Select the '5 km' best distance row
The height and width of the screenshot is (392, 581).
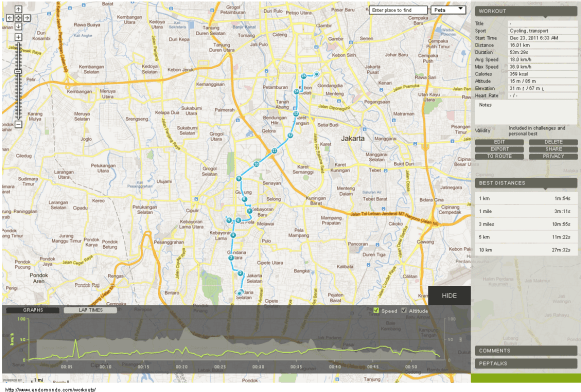pyautogui.click(x=526, y=237)
